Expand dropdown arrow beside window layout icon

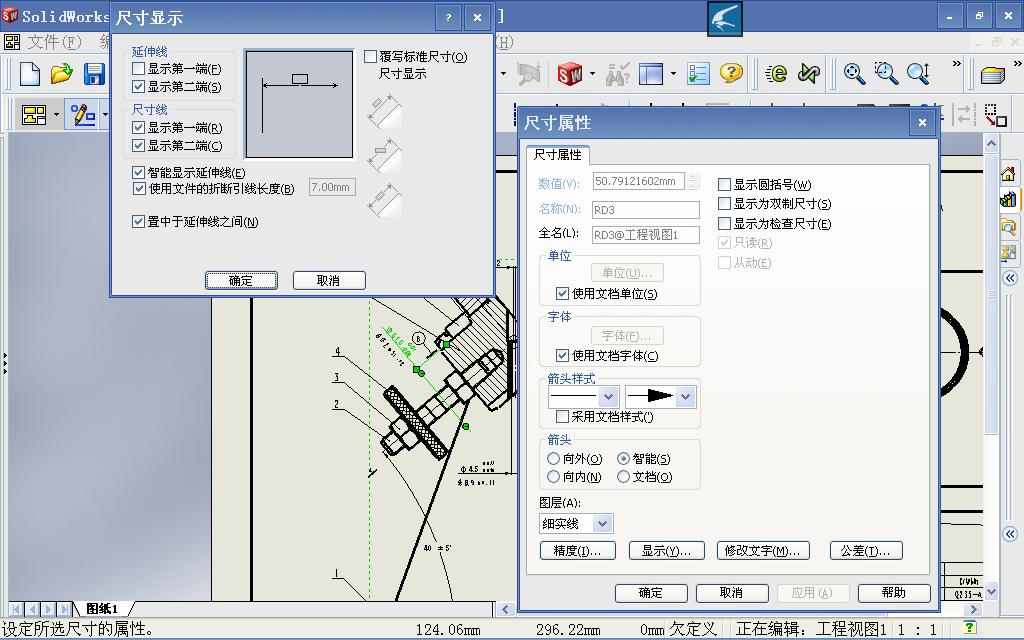[673, 74]
